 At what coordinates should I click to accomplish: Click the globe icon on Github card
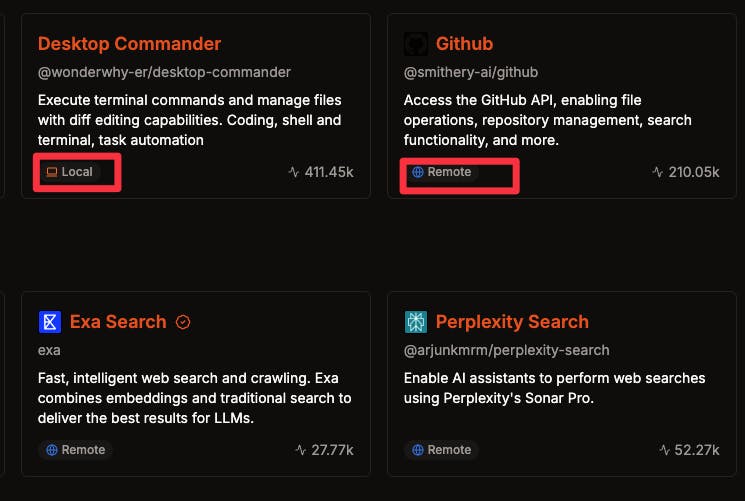418,172
